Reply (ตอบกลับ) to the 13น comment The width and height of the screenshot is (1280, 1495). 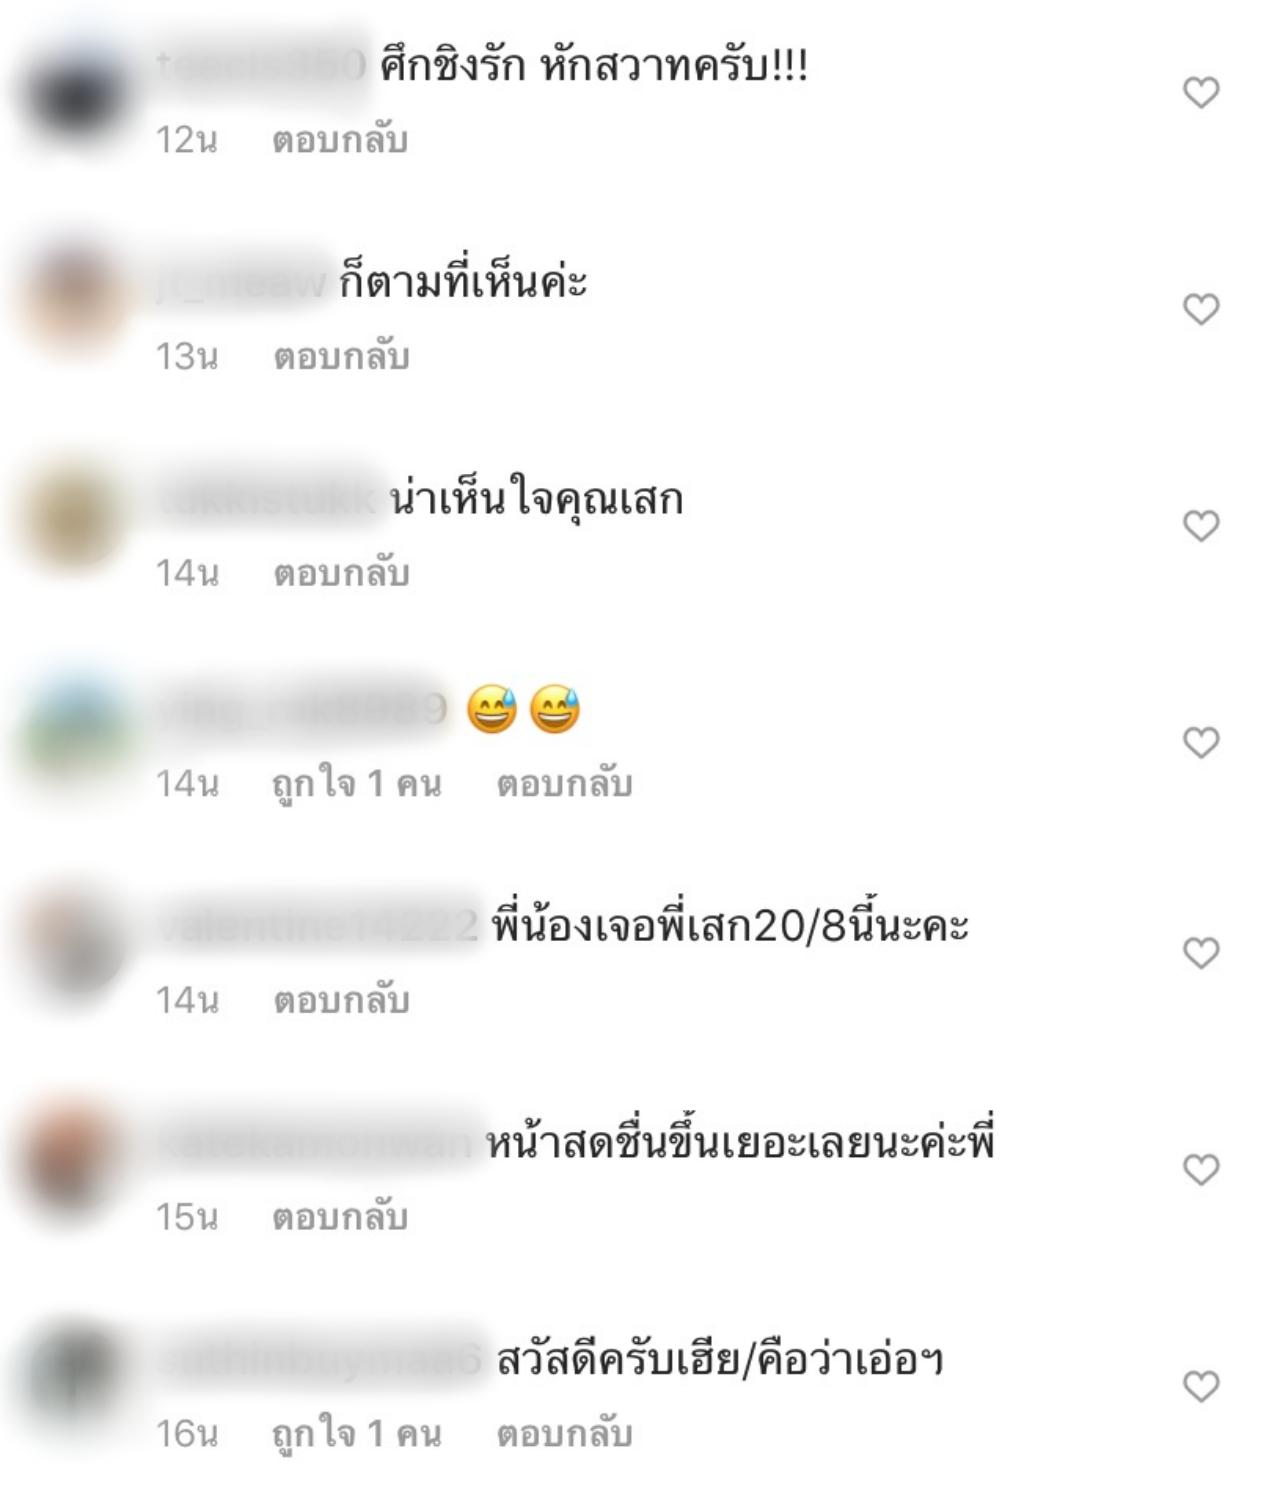341,357
